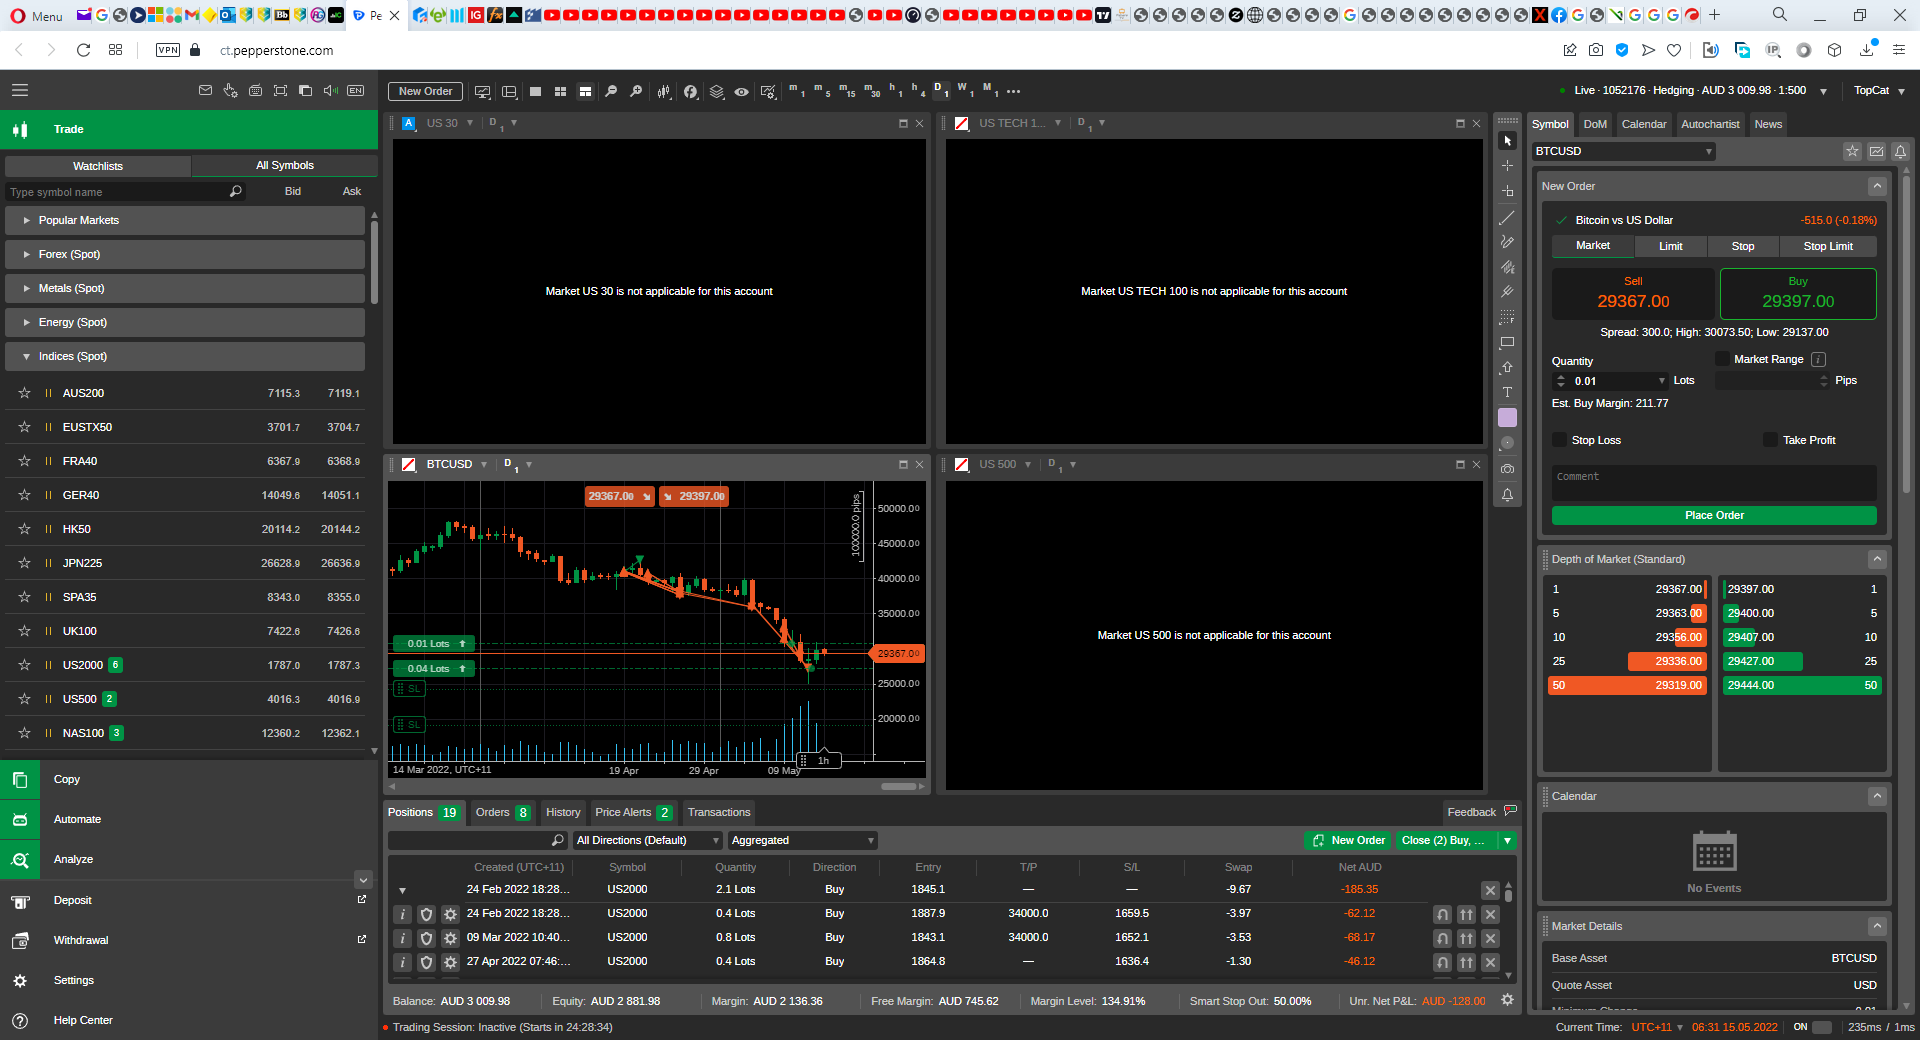This screenshot has height=1040, width=1920.
Task: Click the green Place Order button
Action: click(1714, 515)
